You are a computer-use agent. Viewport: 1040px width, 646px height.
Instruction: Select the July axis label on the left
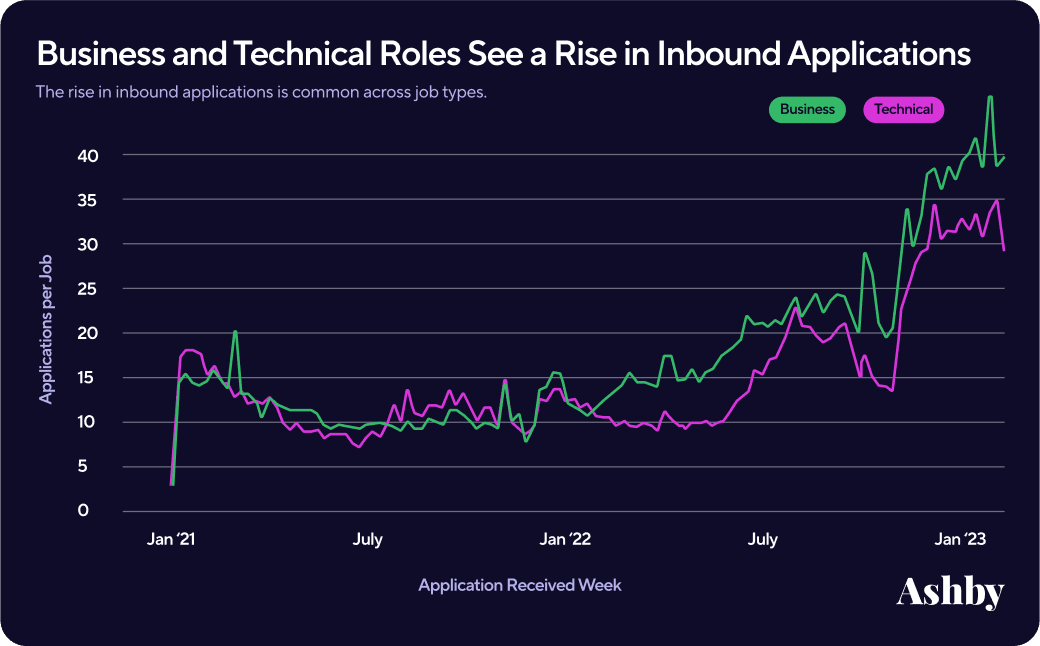[368, 538]
